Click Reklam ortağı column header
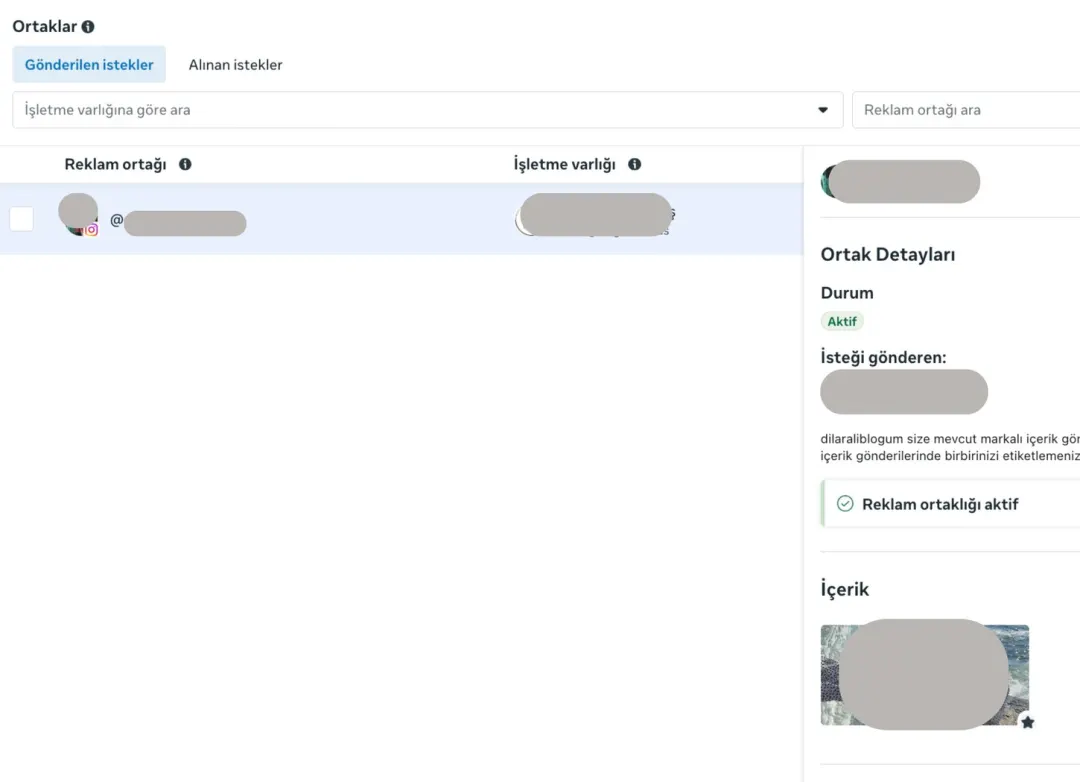Image resolution: width=1080 pixels, height=782 pixels. (x=115, y=164)
